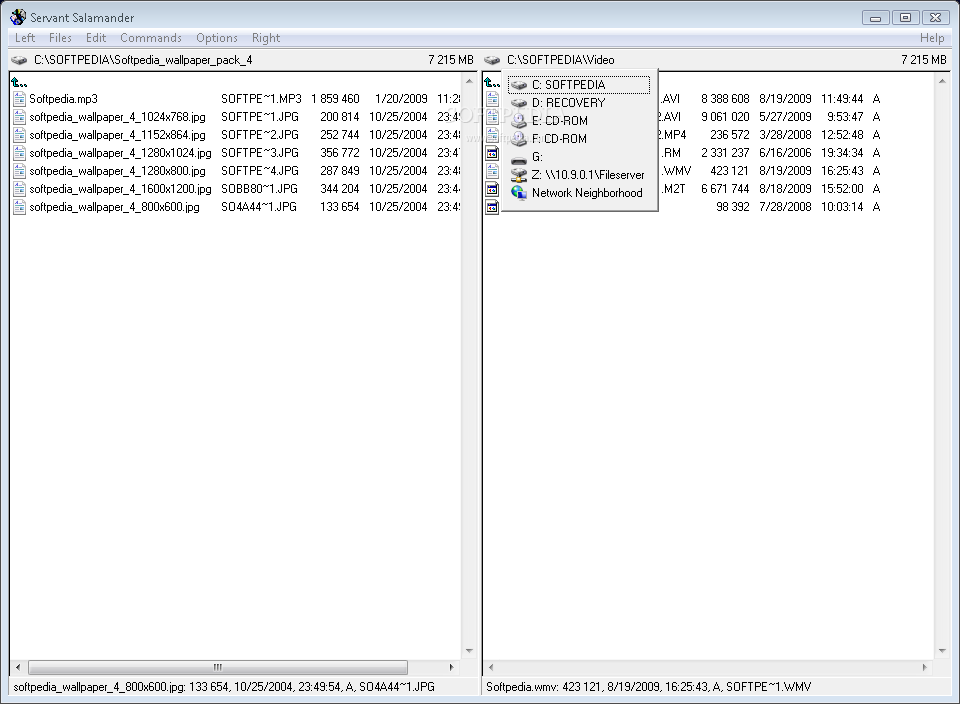Choose E: CD-ROM drive

tap(579, 121)
